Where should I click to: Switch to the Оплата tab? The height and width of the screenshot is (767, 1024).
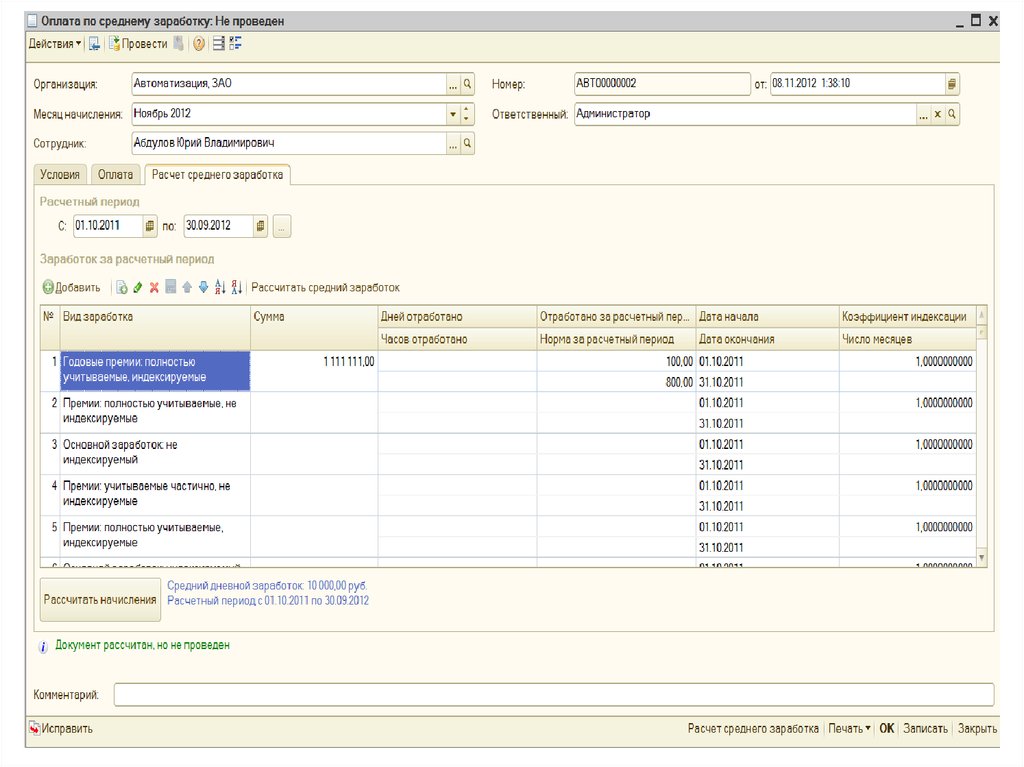116,175
